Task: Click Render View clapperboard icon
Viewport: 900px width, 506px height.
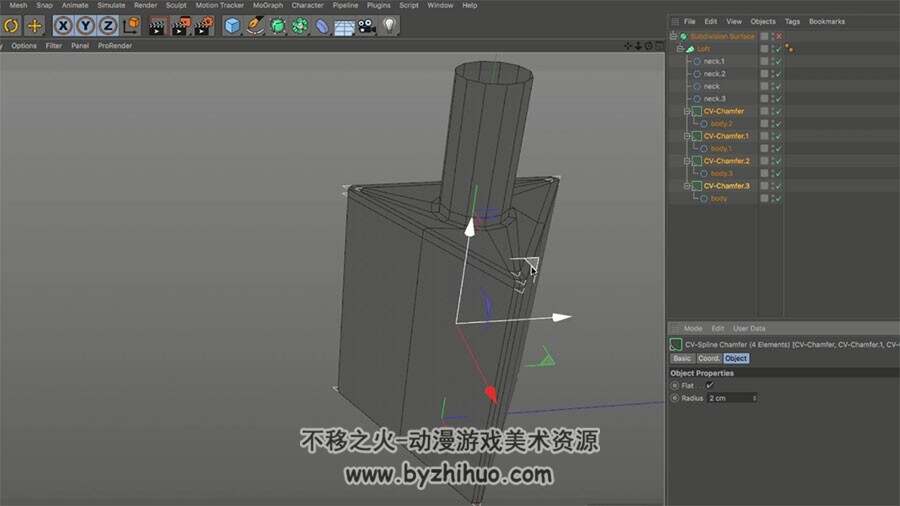Action: pyautogui.click(x=157, y=26)
